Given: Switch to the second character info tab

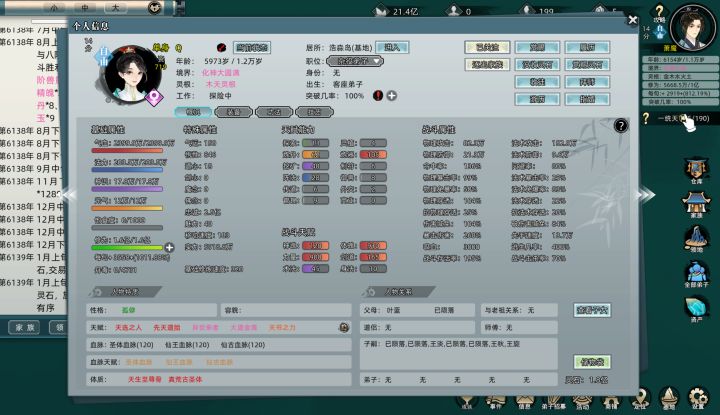Looking at the screenshot, I should 233,112.
